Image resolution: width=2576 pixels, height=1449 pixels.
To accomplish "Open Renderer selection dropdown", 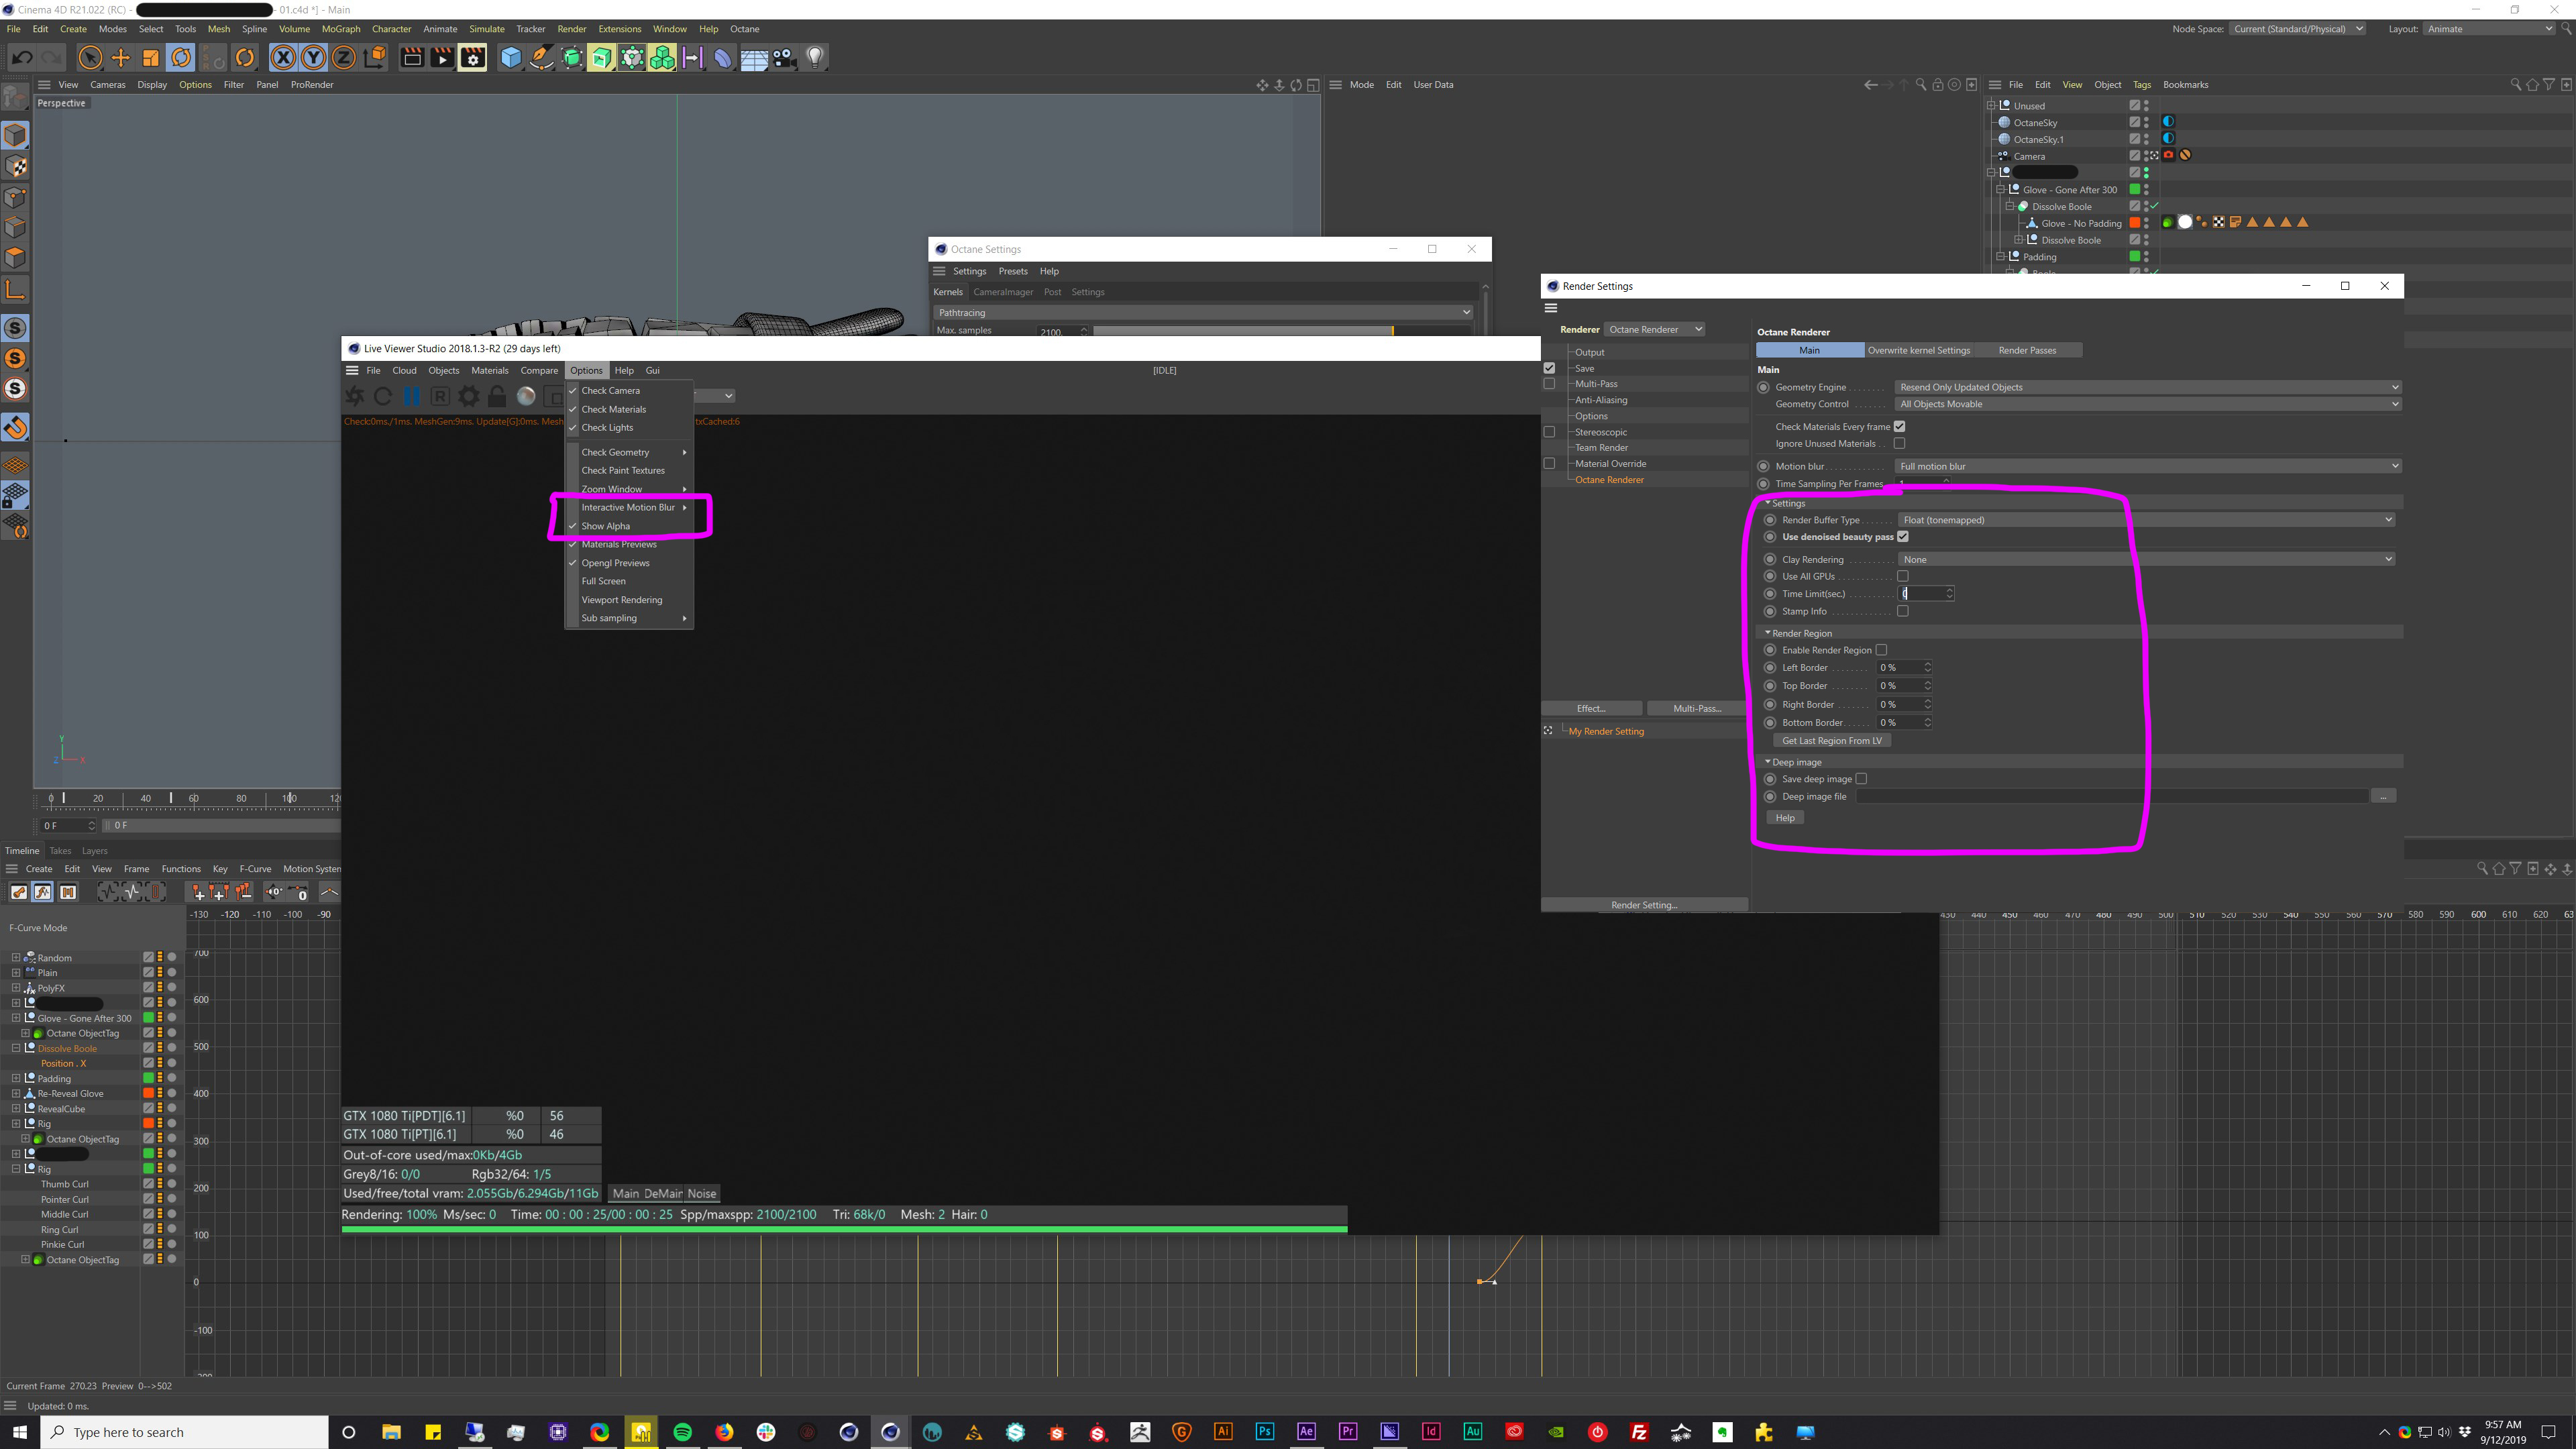I will 1654,329.
